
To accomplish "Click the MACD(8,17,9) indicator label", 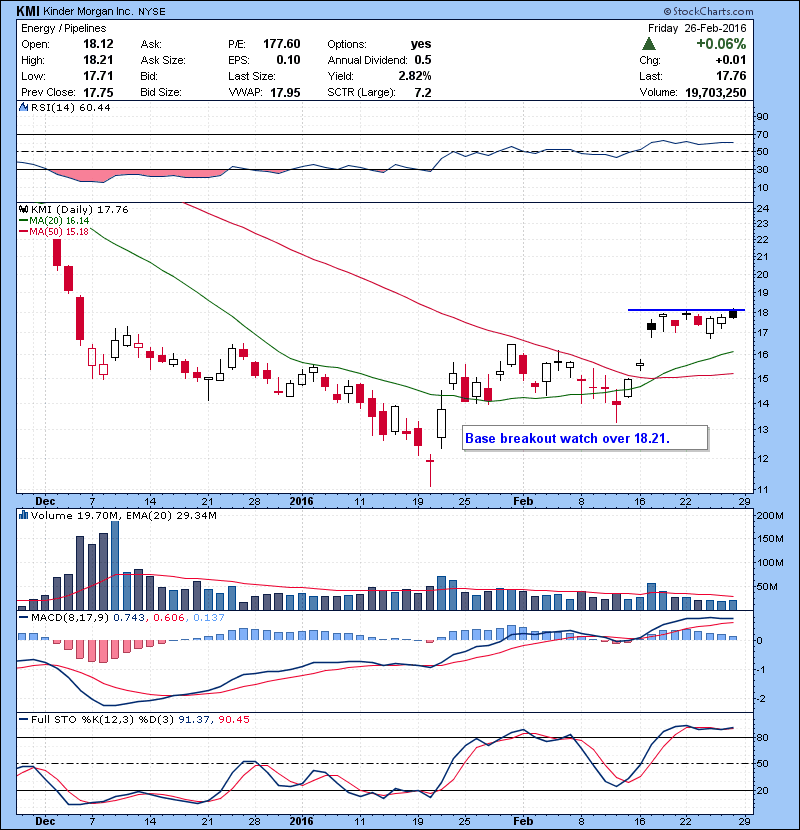I will (x=70, y=618).
